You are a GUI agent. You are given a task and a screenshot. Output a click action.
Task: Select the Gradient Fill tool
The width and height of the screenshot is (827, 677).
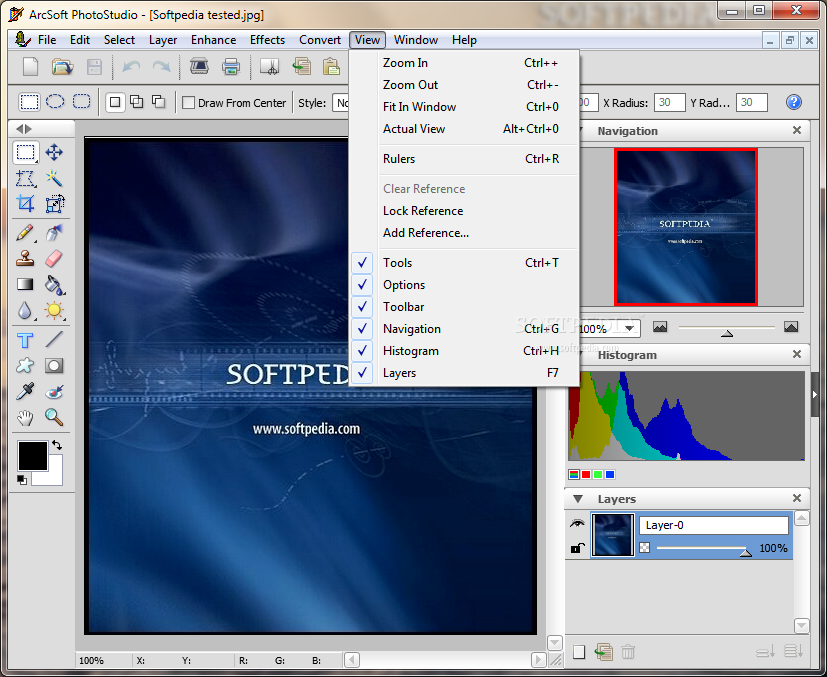pos(25,285)
